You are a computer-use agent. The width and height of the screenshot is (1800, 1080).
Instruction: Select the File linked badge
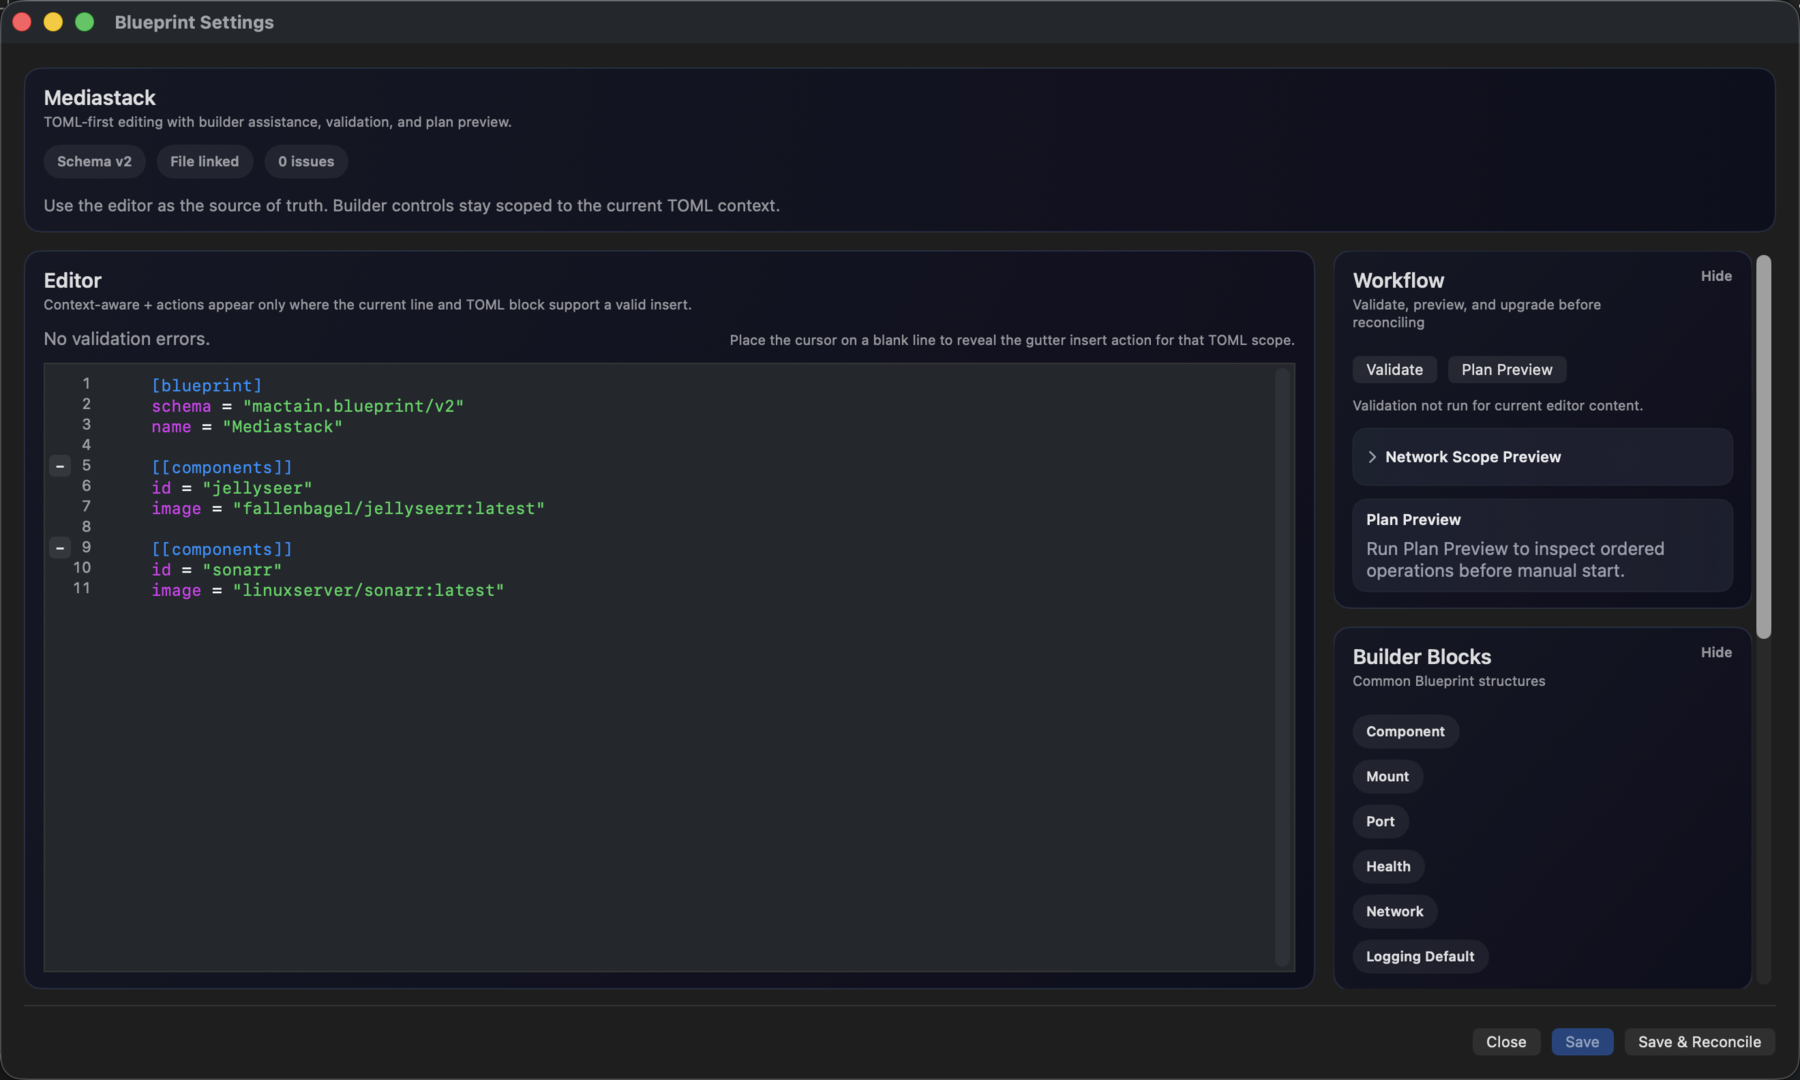204,162
